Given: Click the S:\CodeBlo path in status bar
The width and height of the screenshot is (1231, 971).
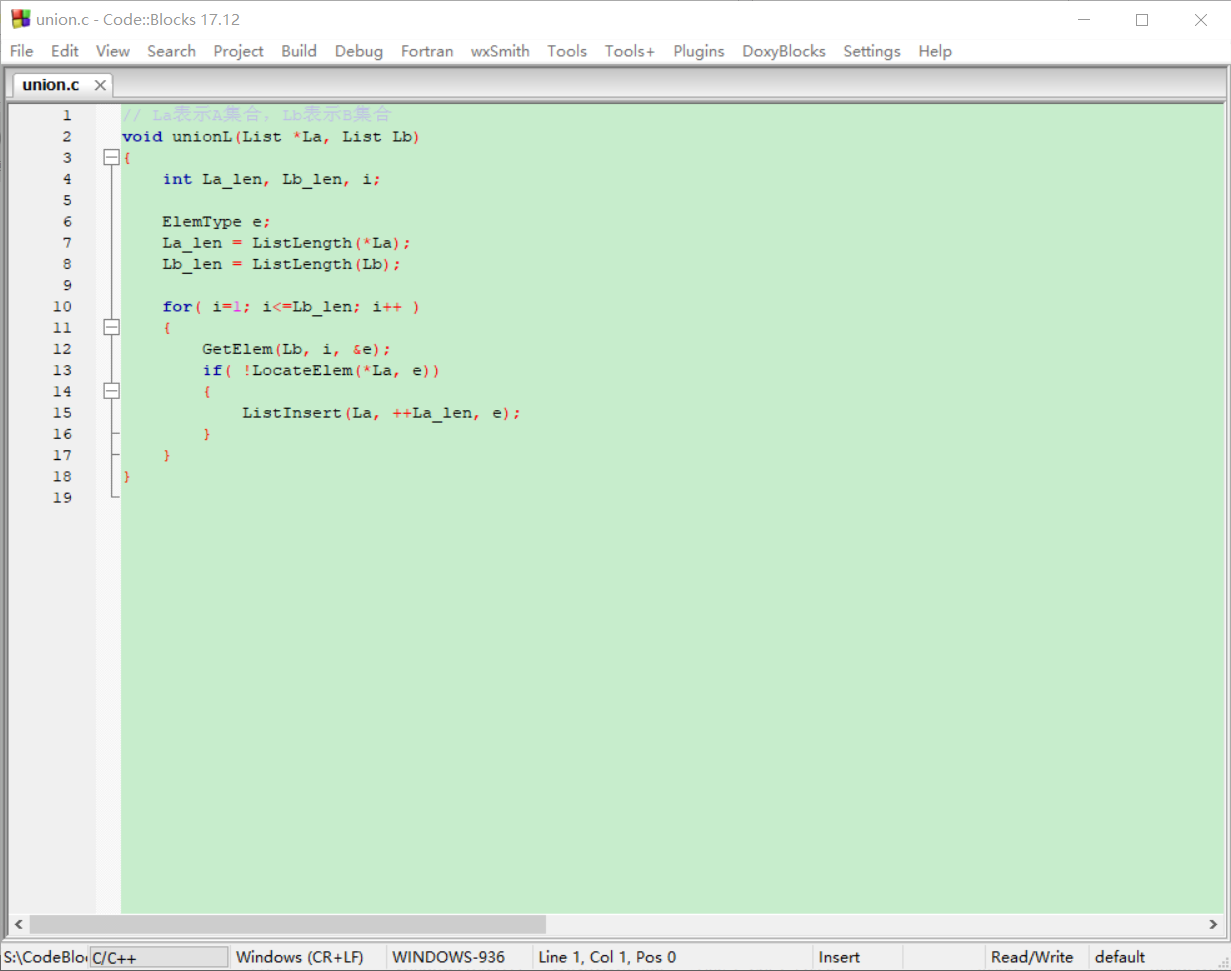Looking at the screenshot, I should [44, 957].
